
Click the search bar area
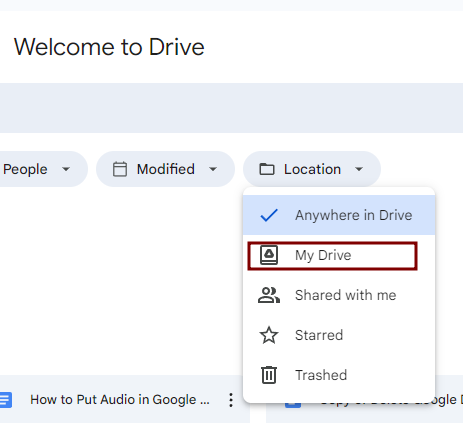coord(231,108)
